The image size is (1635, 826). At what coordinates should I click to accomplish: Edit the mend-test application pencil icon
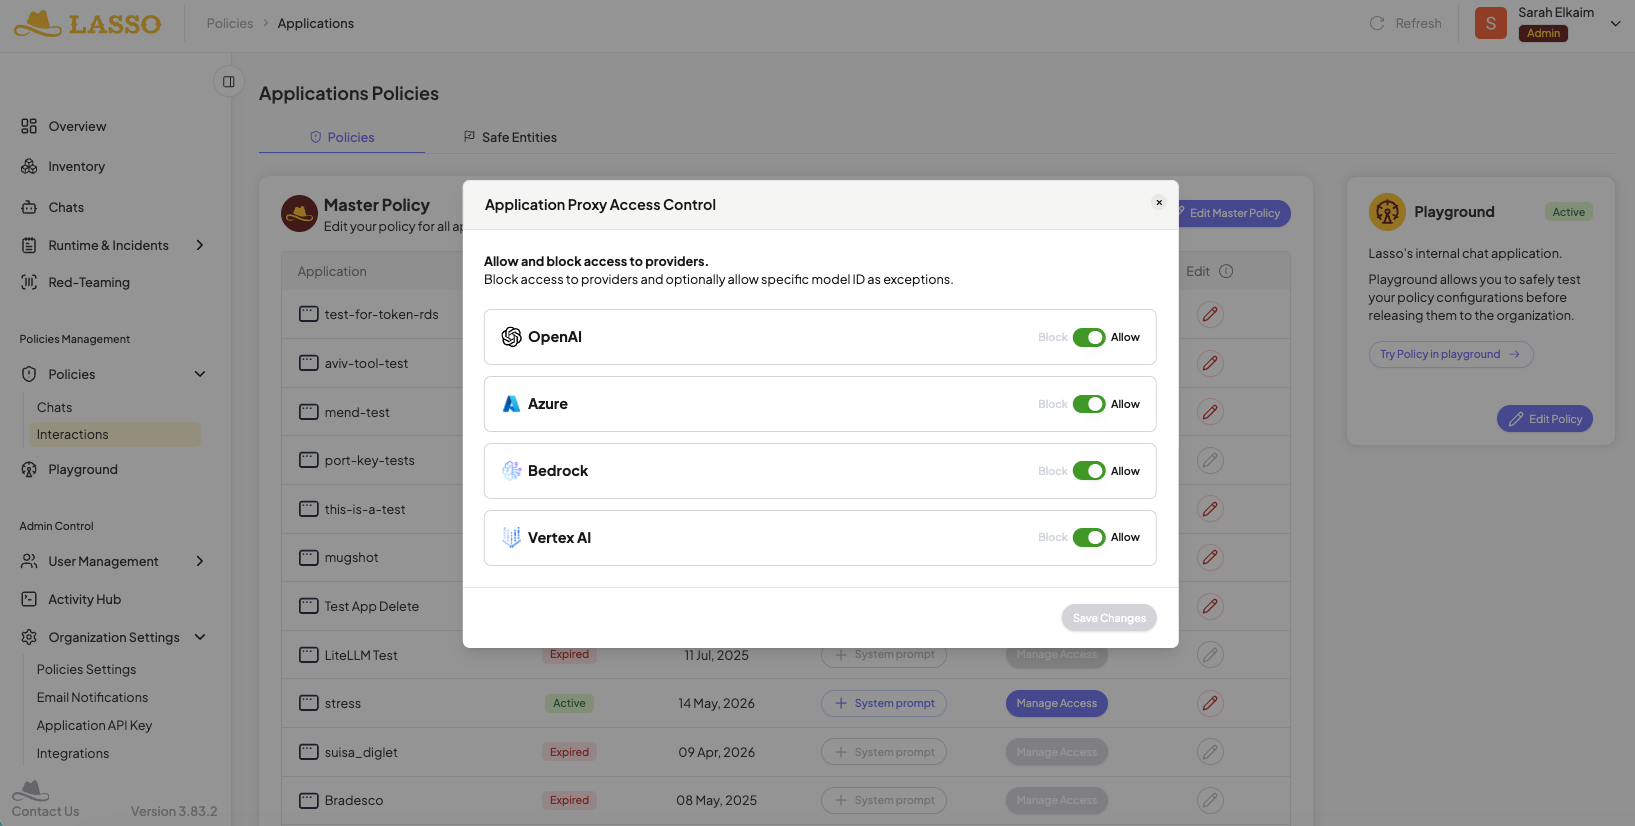point(1210,411)
